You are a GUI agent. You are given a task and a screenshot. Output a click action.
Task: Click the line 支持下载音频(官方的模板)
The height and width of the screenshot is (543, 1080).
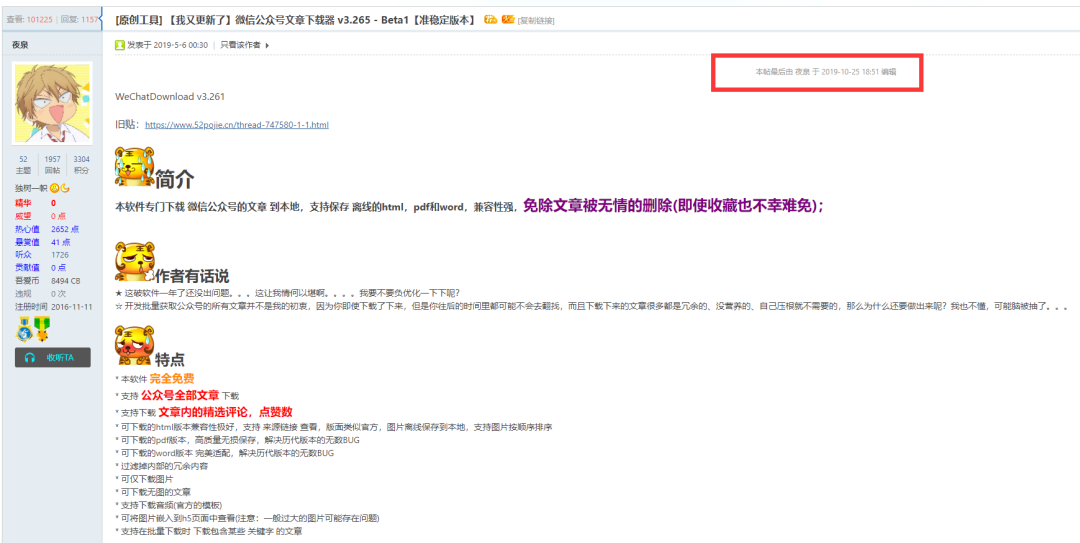click(x=169, y=505)
